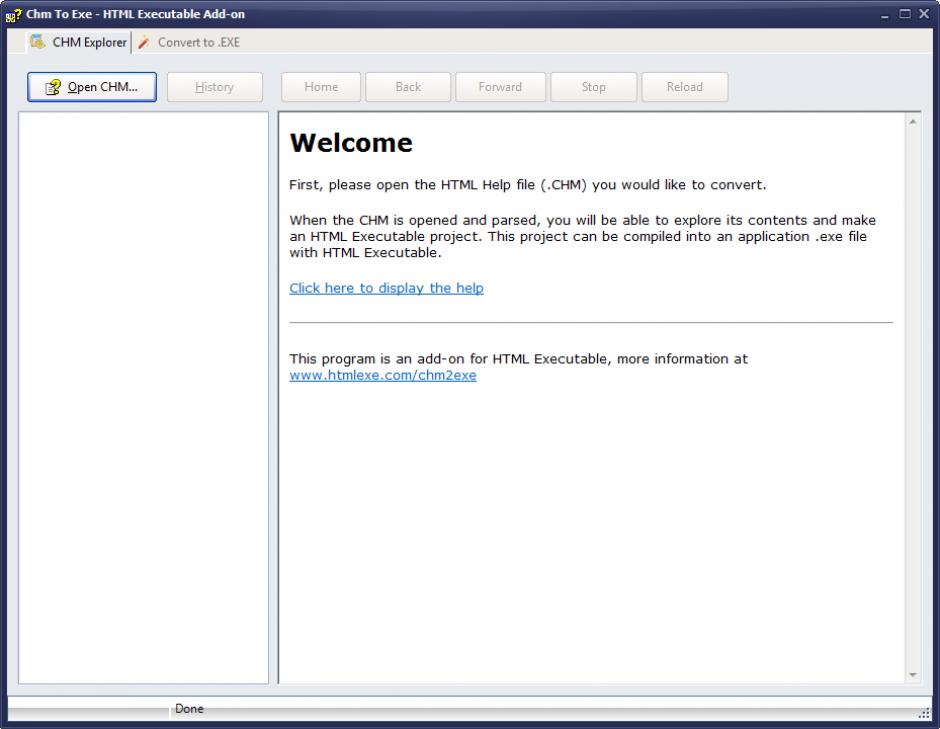
Task: Click the Chm To Exe app icon in title bar
Action: tap(13, 15)
